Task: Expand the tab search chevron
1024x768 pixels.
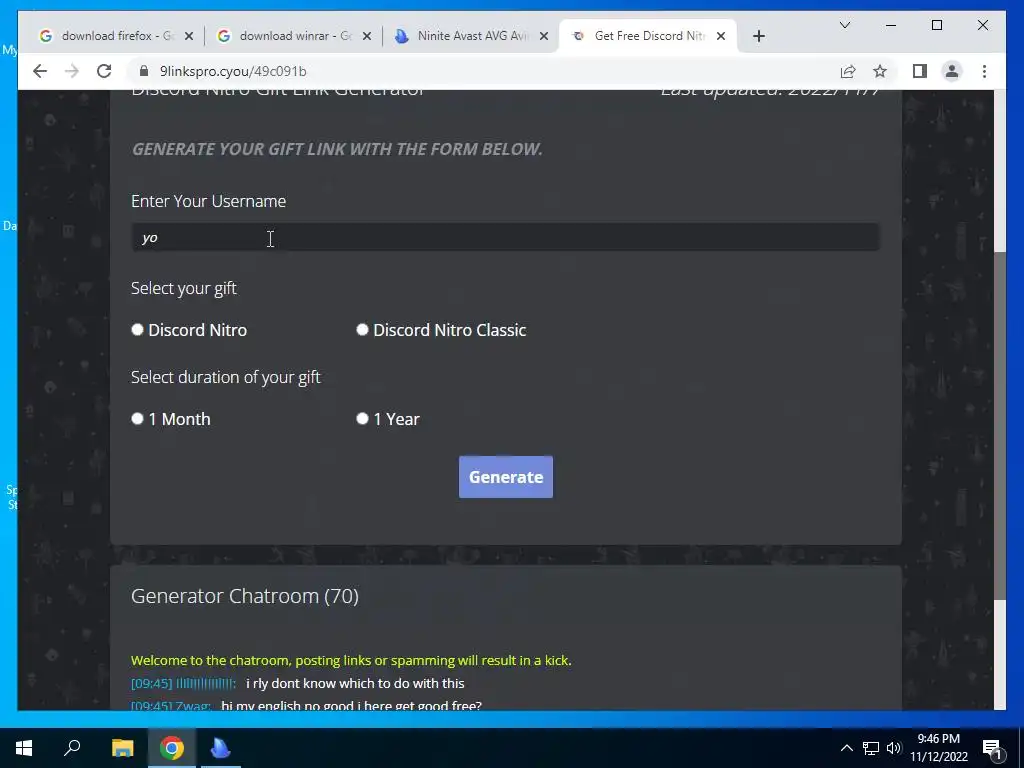Action: [x=844, y=25]
